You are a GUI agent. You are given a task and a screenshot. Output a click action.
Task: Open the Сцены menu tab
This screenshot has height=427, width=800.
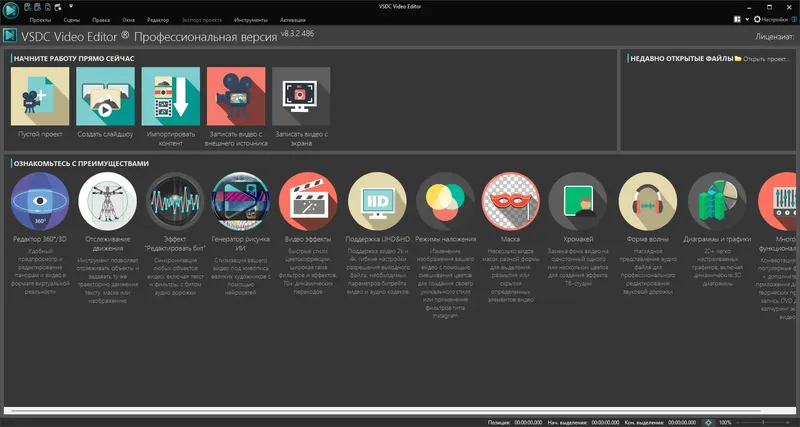click(x=71, y=20)
